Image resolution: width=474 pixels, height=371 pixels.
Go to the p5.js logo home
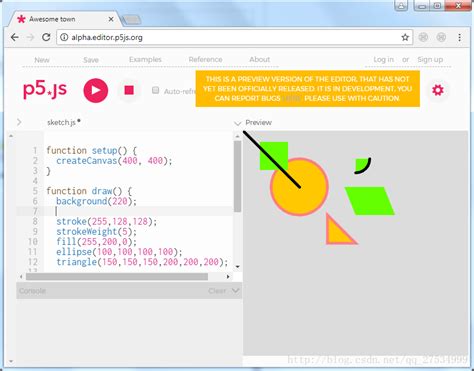(45, 90)
